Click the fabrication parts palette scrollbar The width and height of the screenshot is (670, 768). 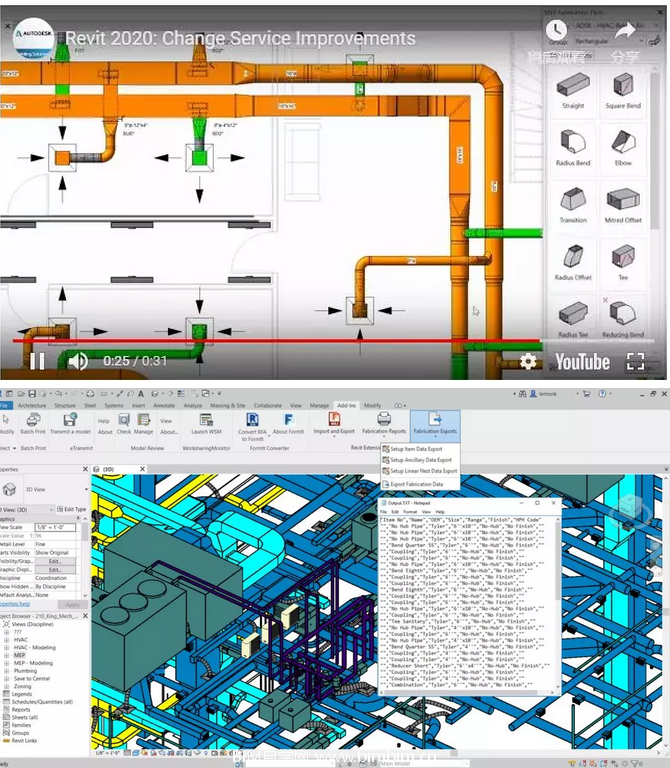click(655, 149)
